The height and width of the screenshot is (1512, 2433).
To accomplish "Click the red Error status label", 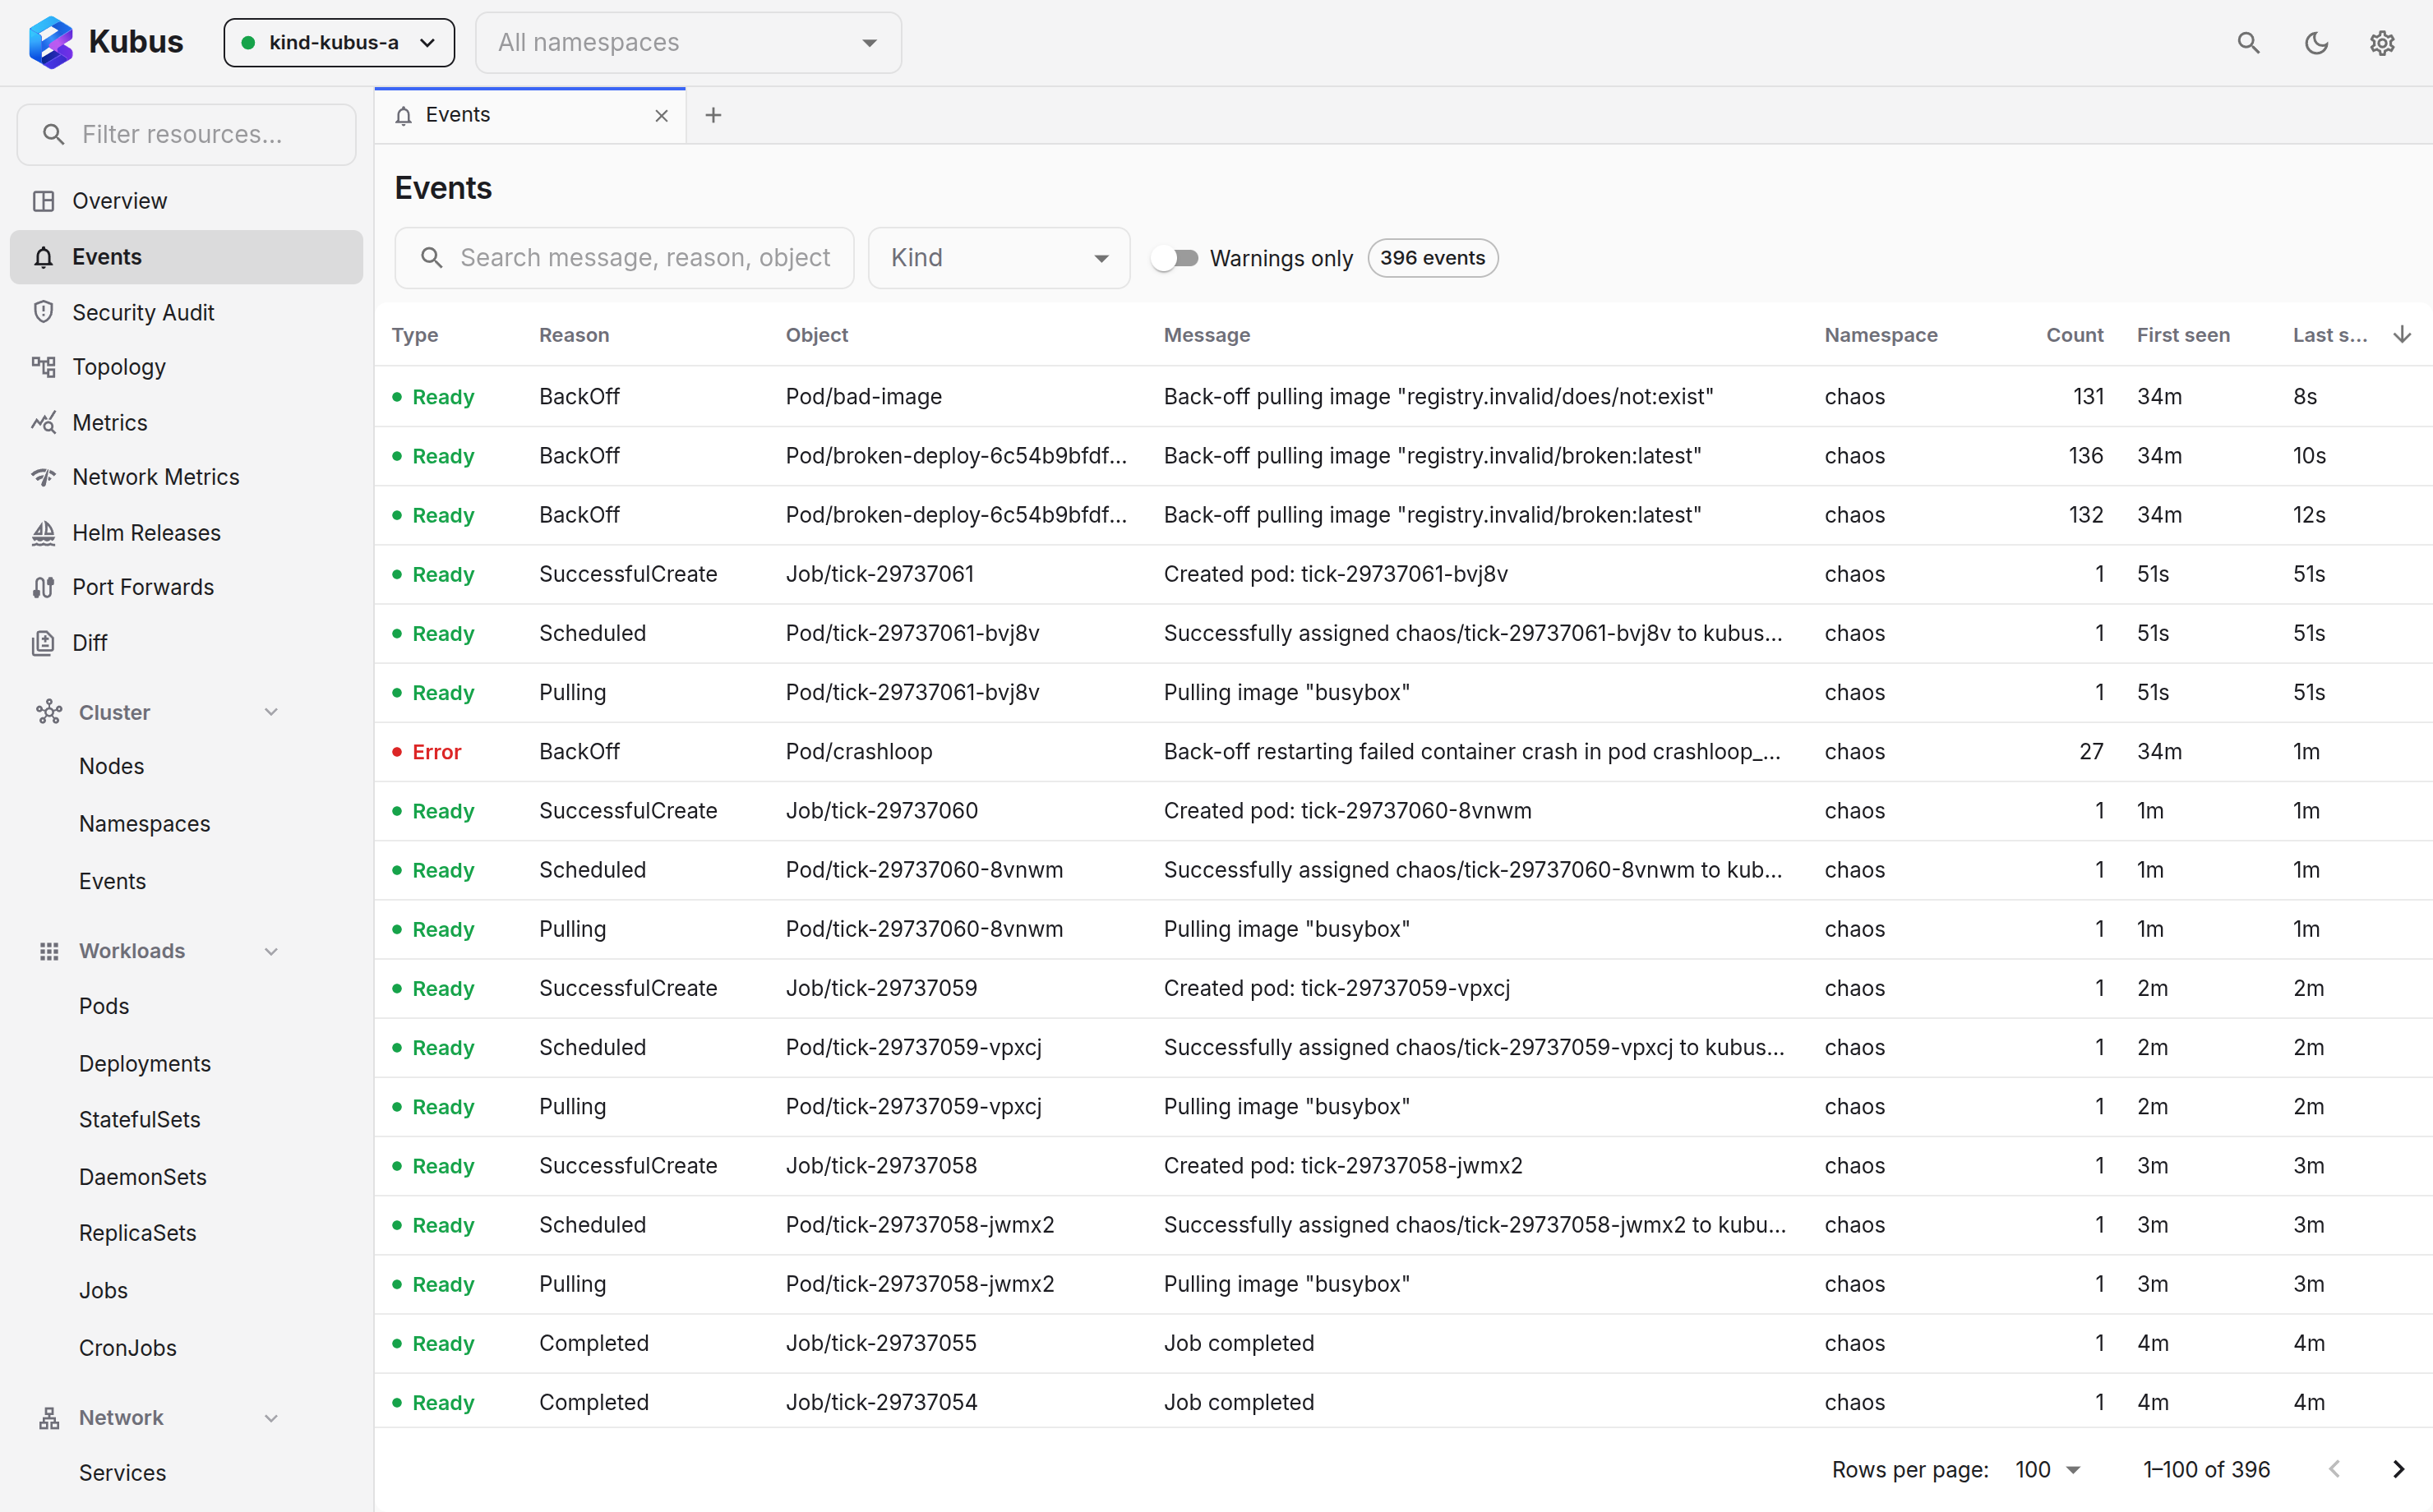I will coord(437,752).
